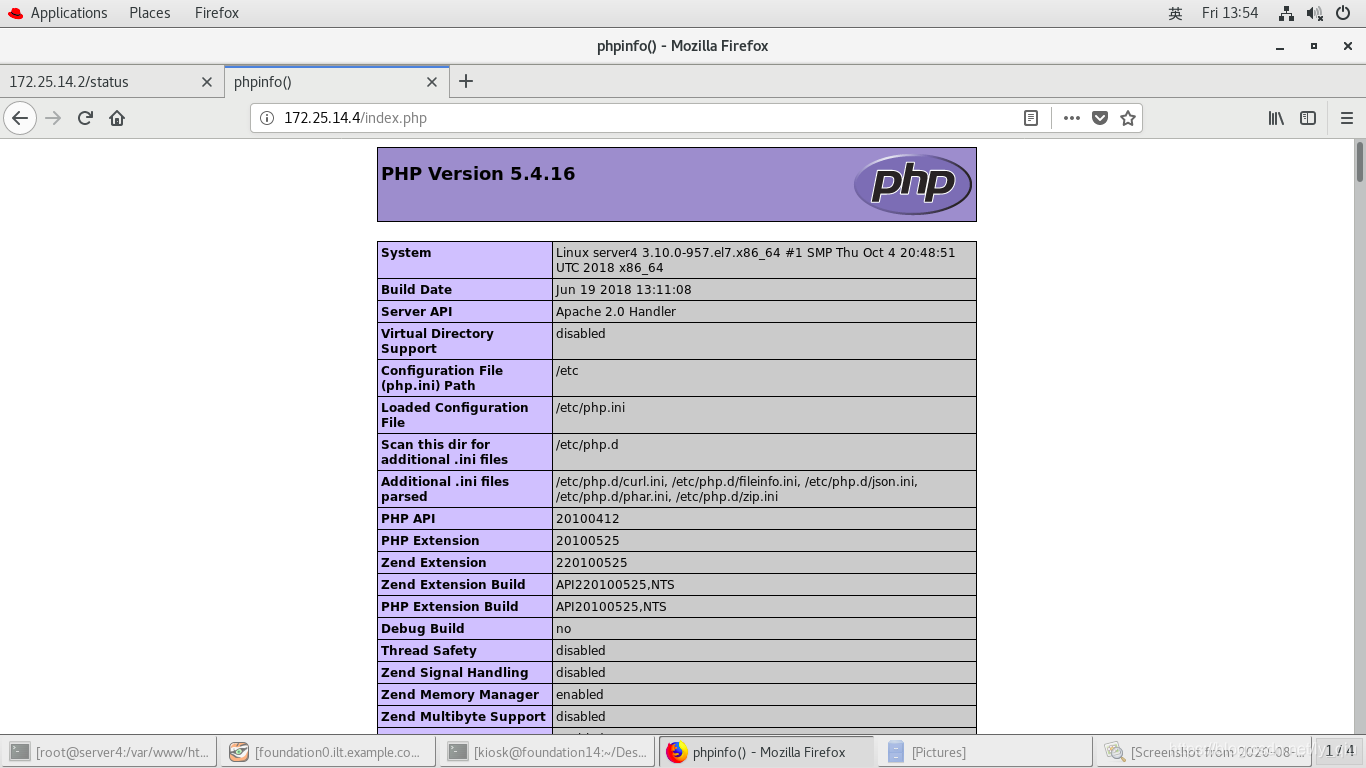Open the page actions three-dot menu
The width and height of the screenshot is (1366, 768).
tap(1072, 118)
